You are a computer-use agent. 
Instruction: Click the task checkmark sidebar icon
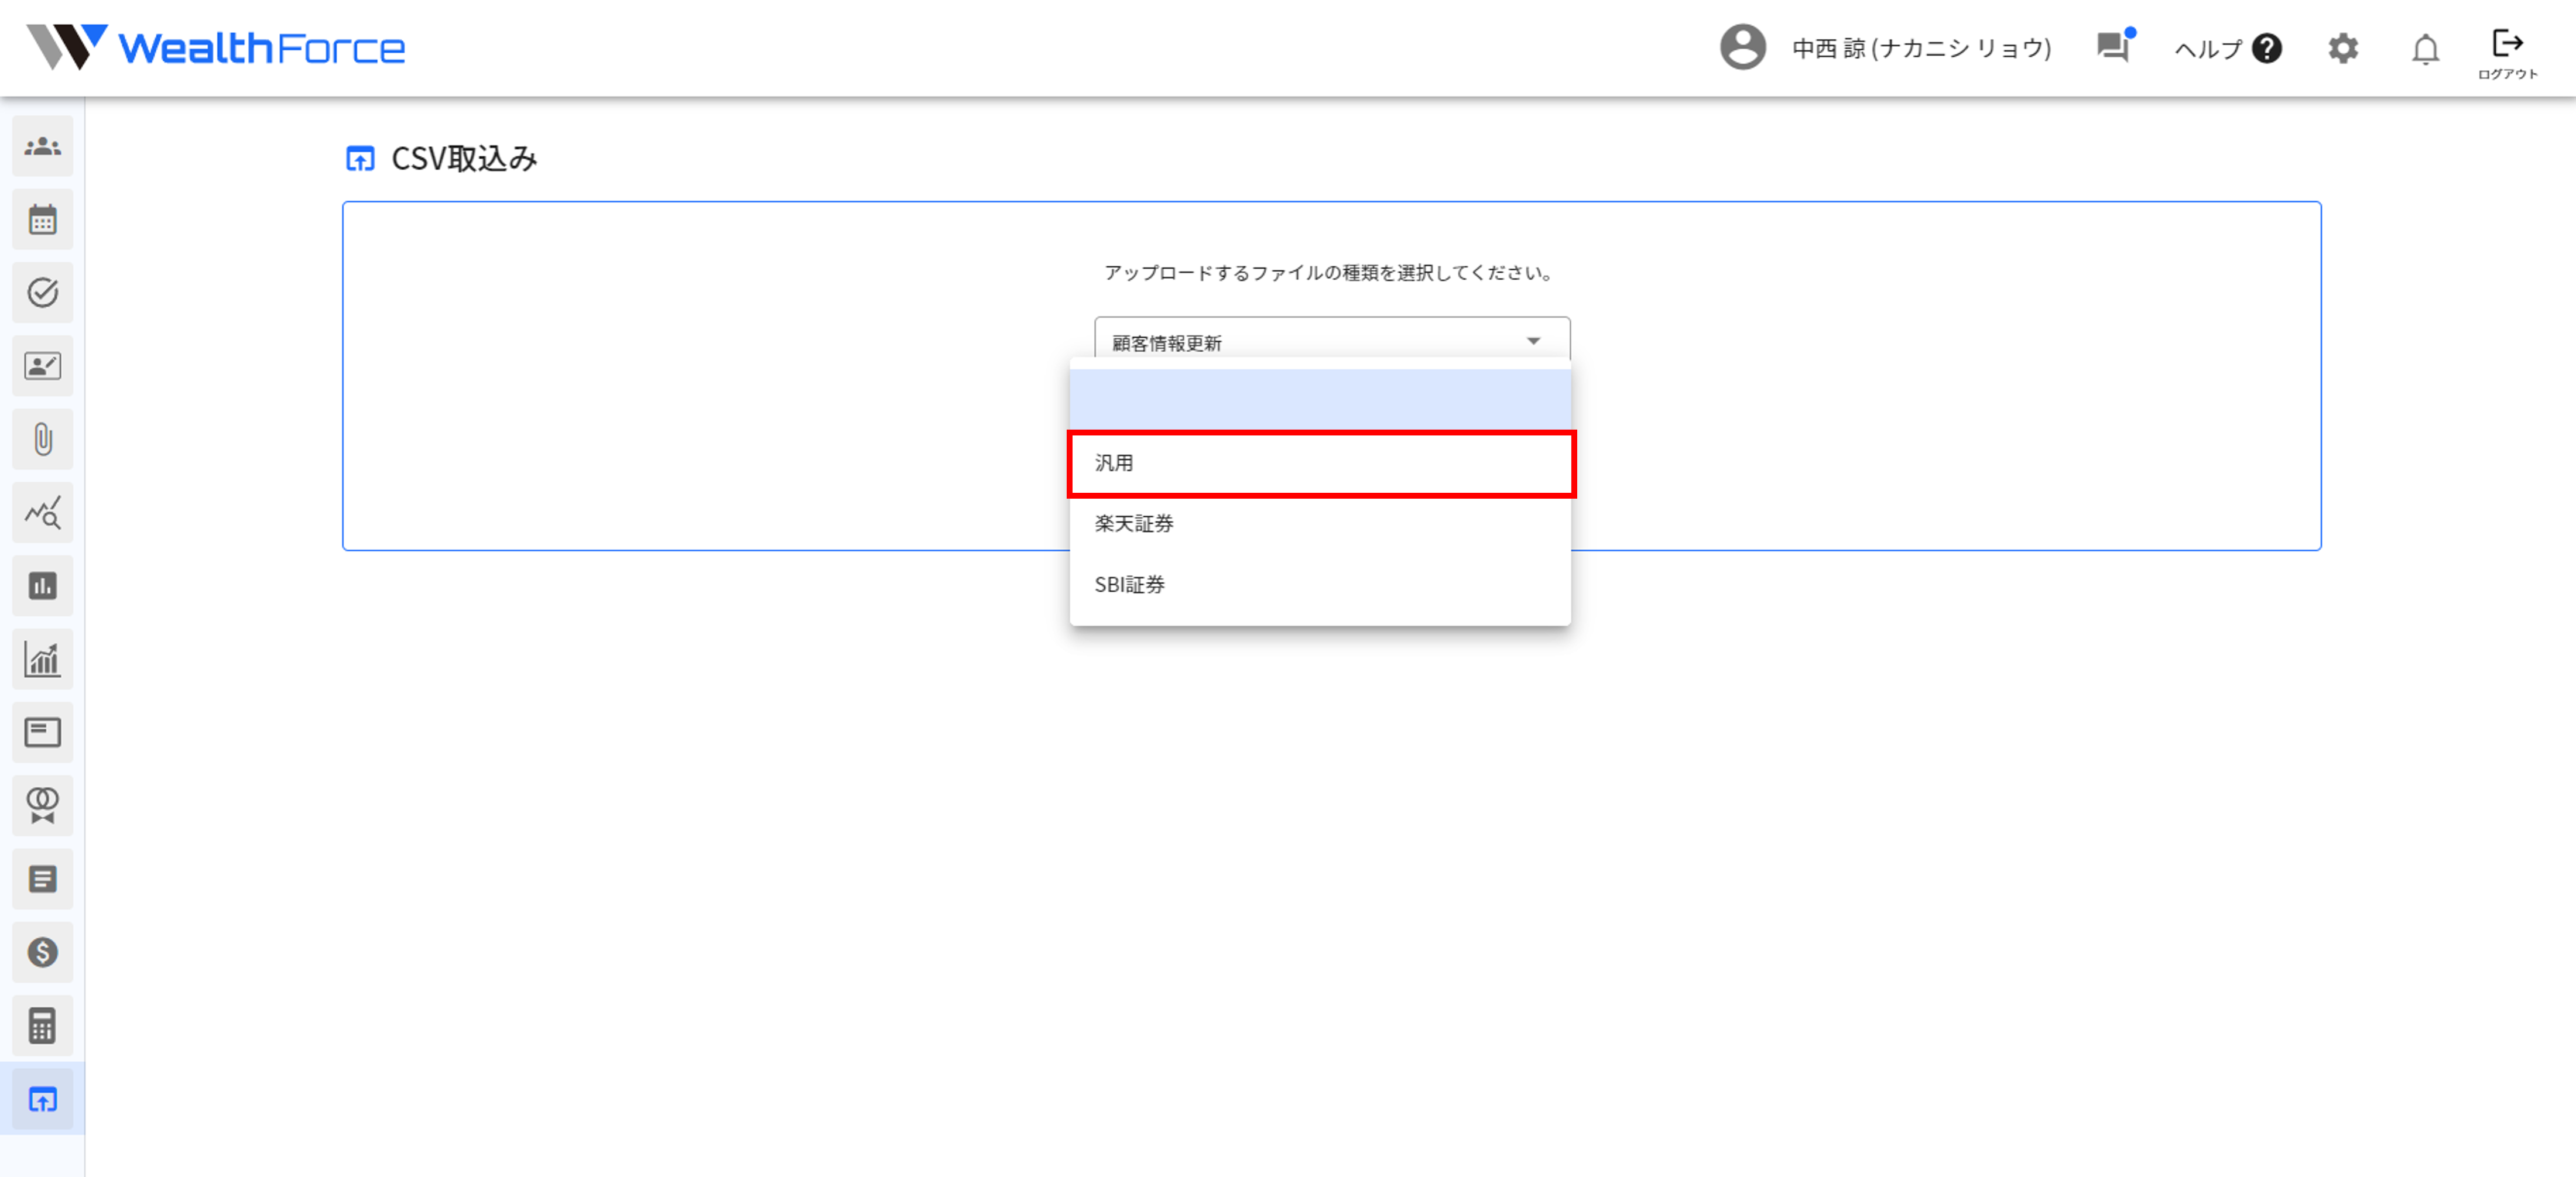click(x=42, y=293)
